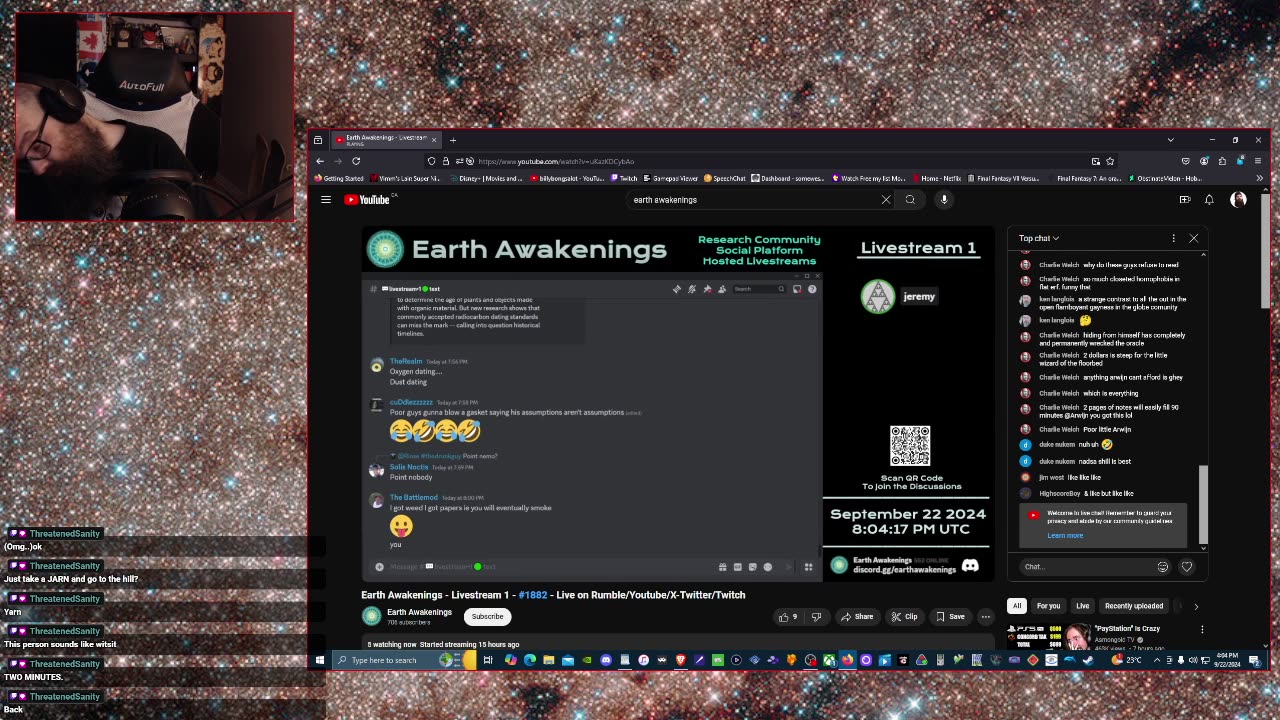Open the YouTube hamburger guide menu
The height and width of the screenshot is (720, 1280).
pos(326,200)
